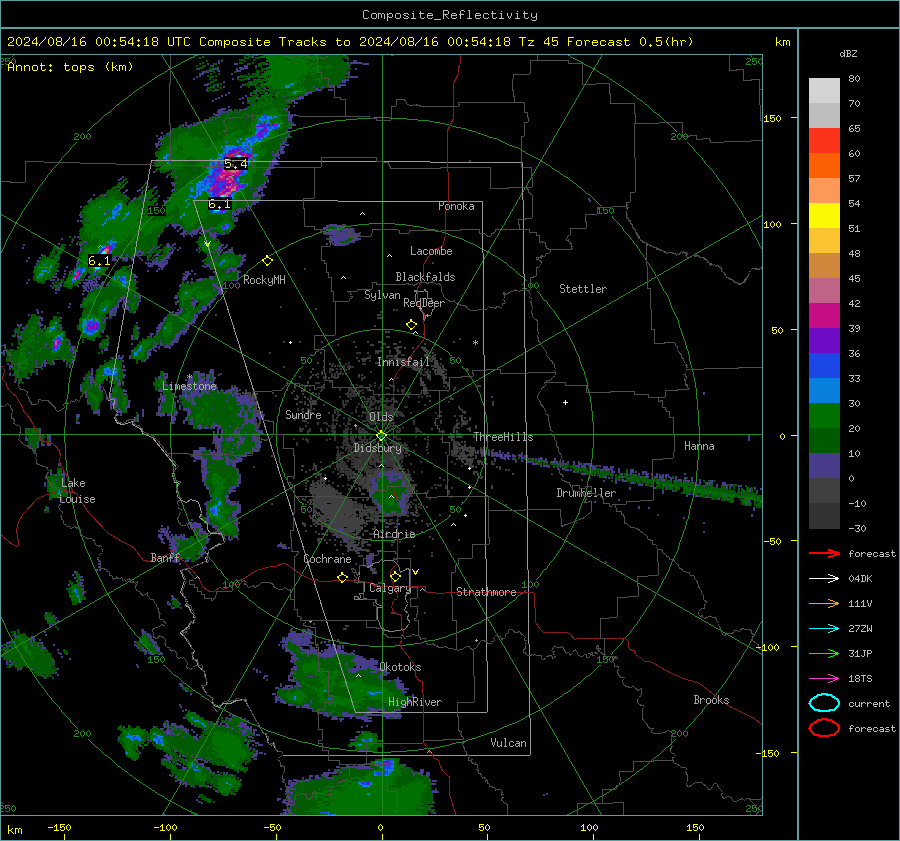
Task: Click the dBZ legend heading
Action: pyautogui.click(x=848, y=53)
